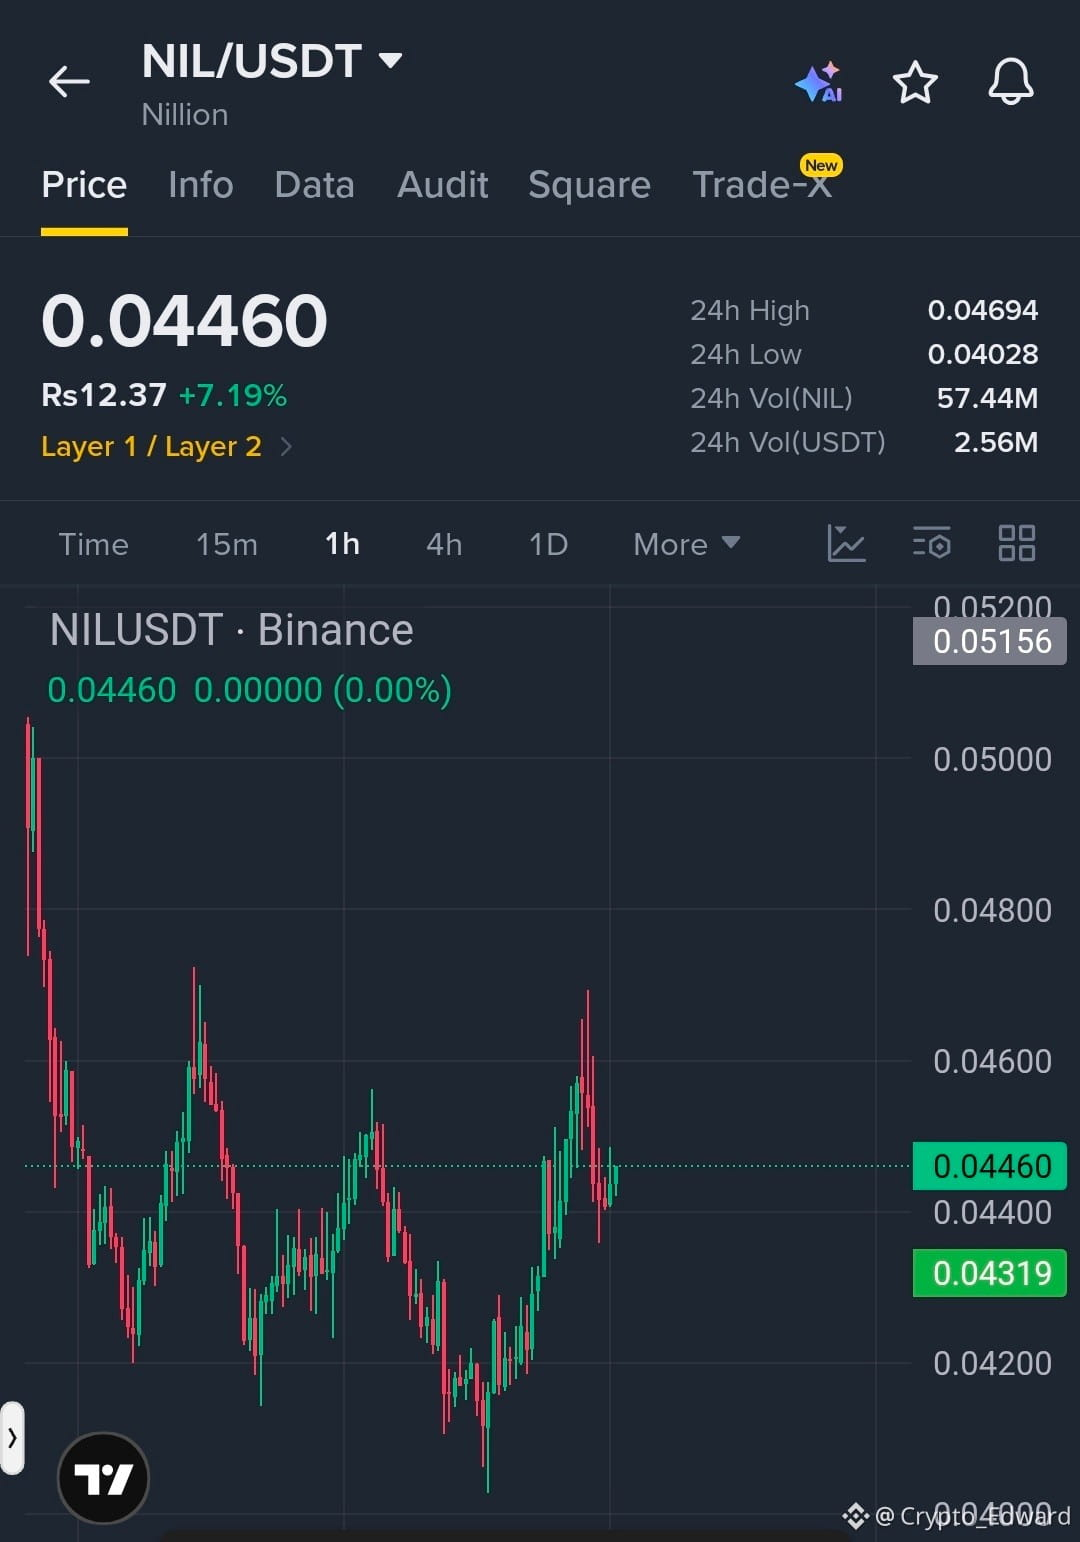Switch to the Audit tab
The height and width of the screenshot is (1542, 1080).
pos(443,185)
